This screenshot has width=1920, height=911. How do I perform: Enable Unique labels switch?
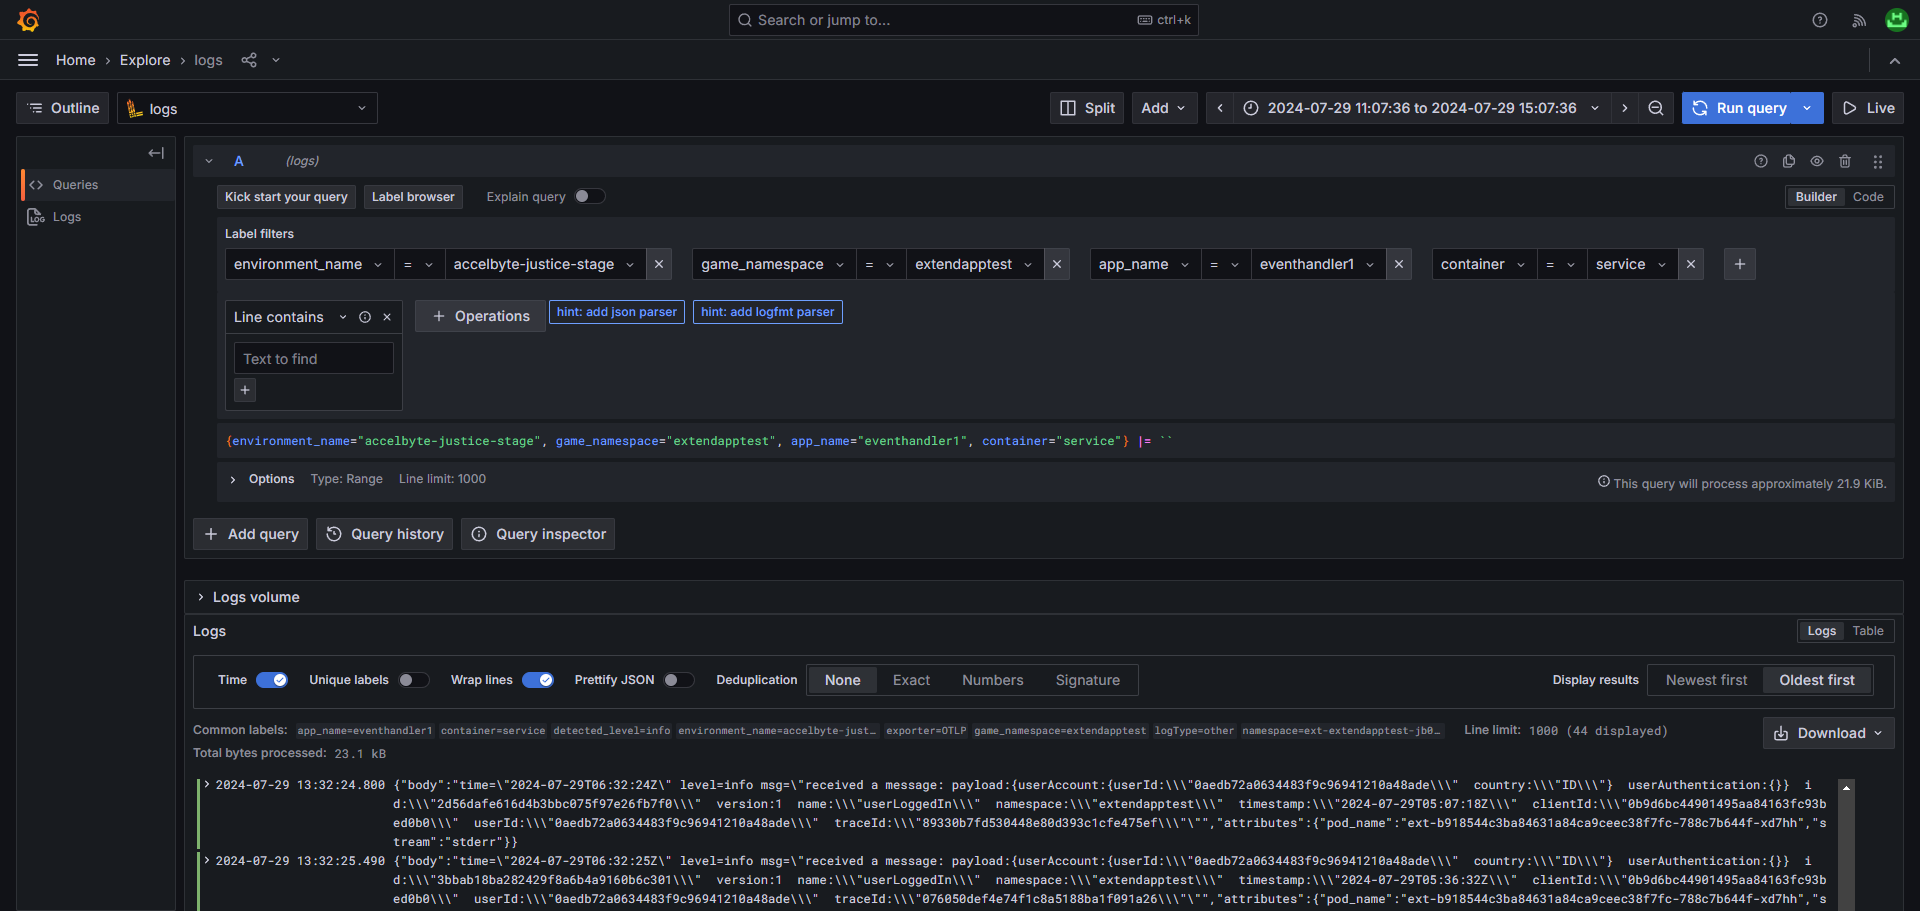tap(413, 680)
